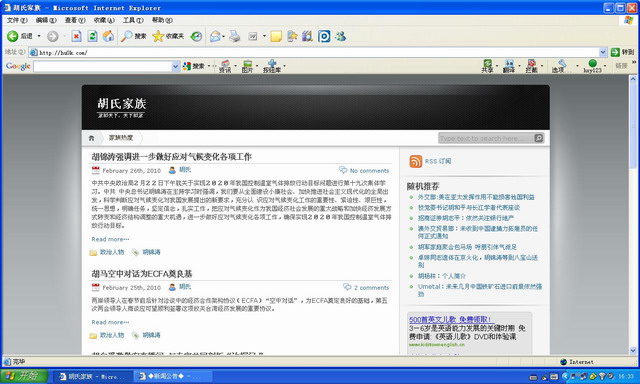
Task: Open dropdown arrow beside the Back button
Action: click(x=39, y=36)
